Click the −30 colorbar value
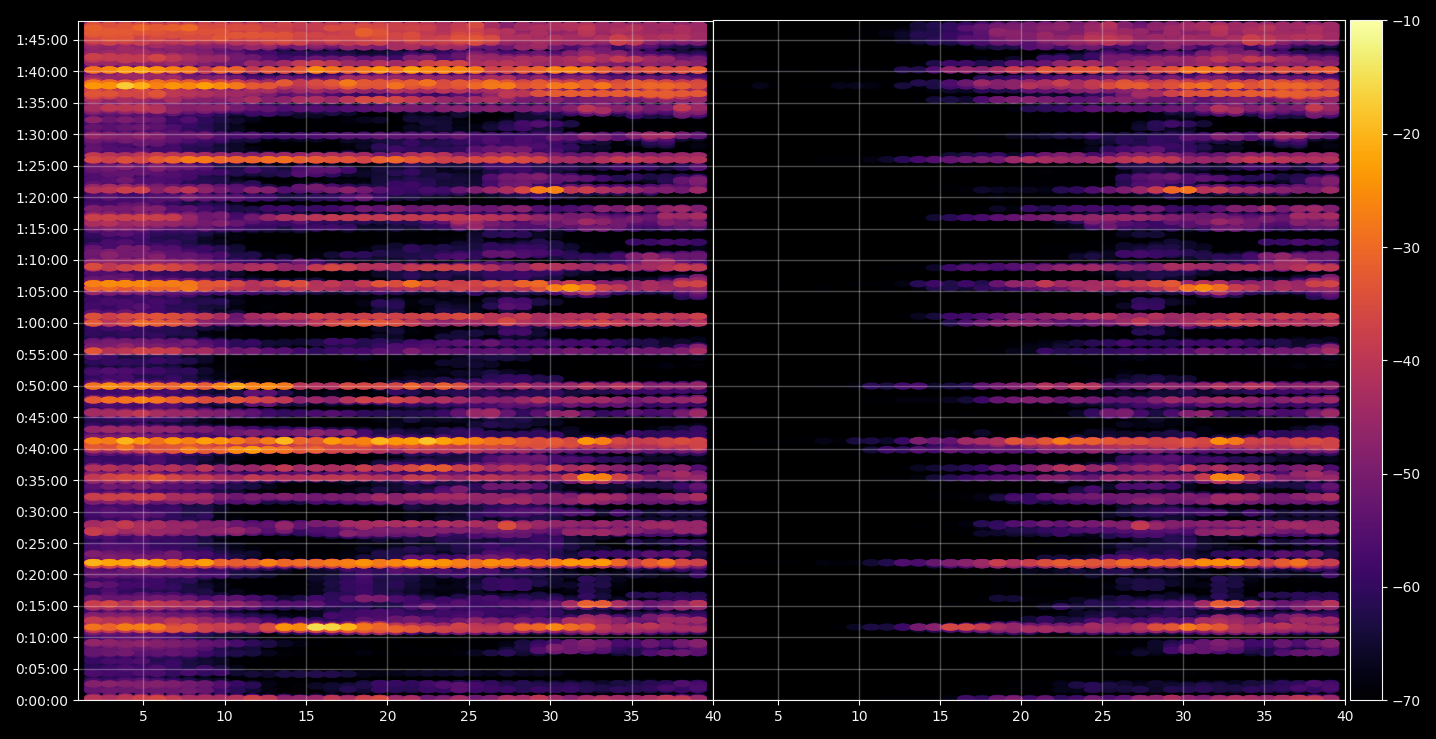The image size is (1436, 739). (x=1406, y=247)
